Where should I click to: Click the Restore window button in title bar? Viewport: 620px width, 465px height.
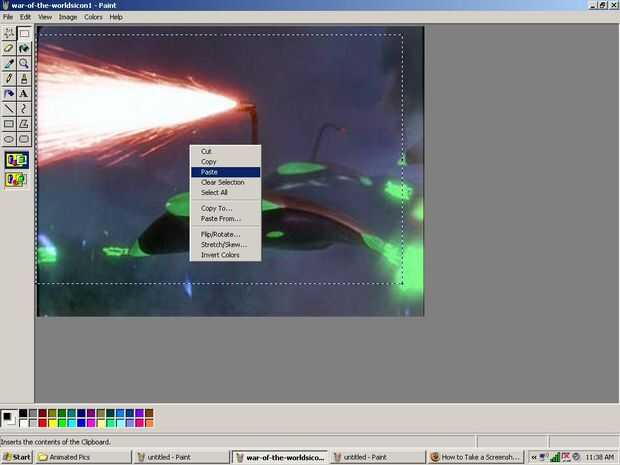click(603, 5)
